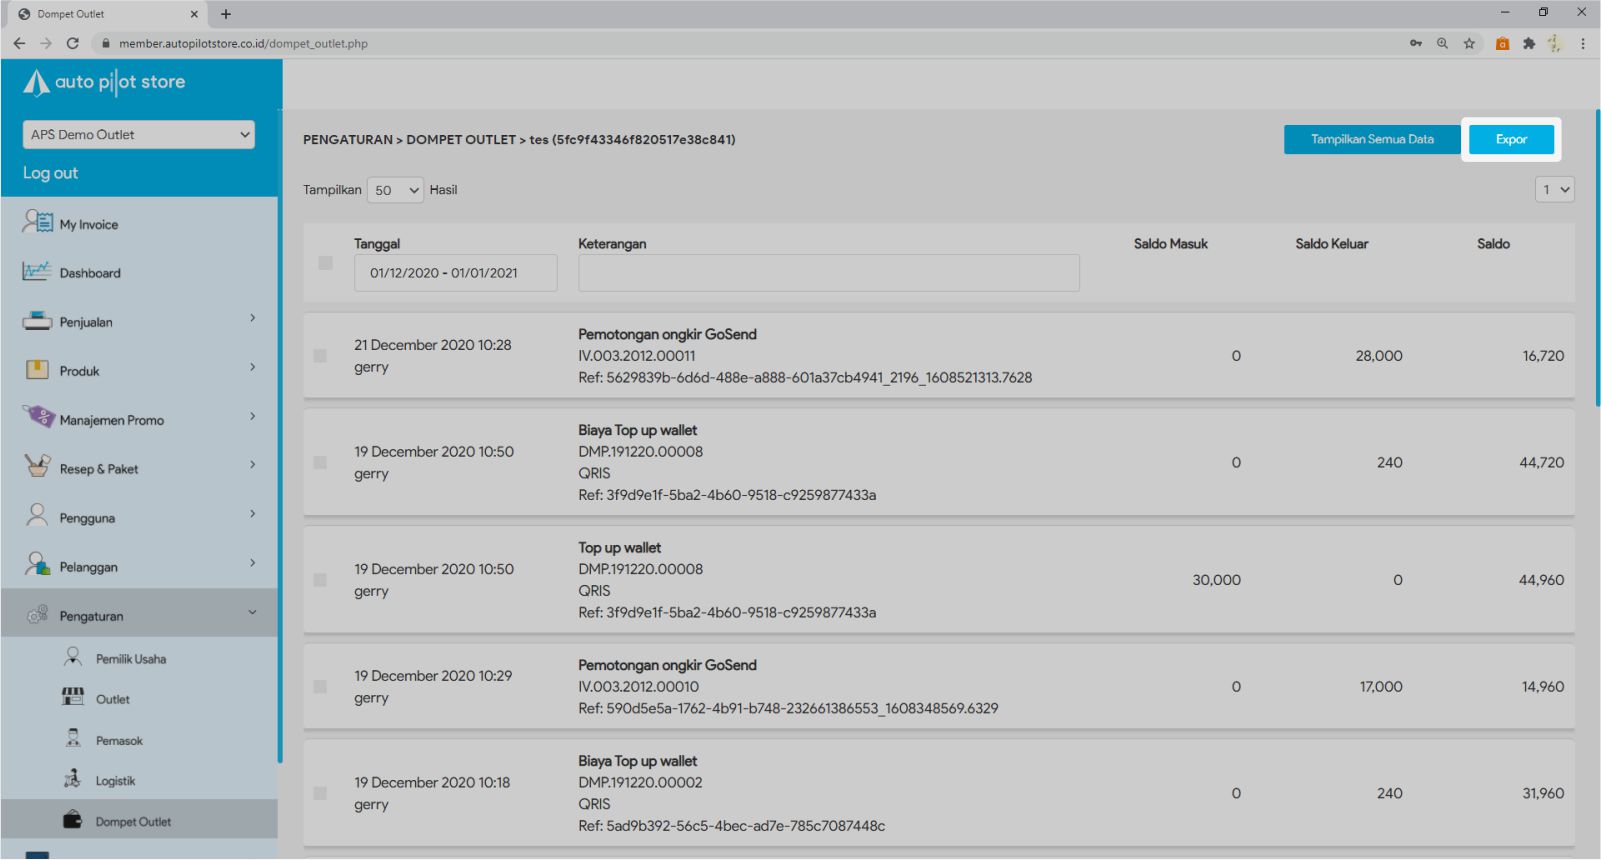Image resolution: width=1601 pixels, height=860 pixels.
Task: Click the Produk box icon
Action: [x=37, y=370]
